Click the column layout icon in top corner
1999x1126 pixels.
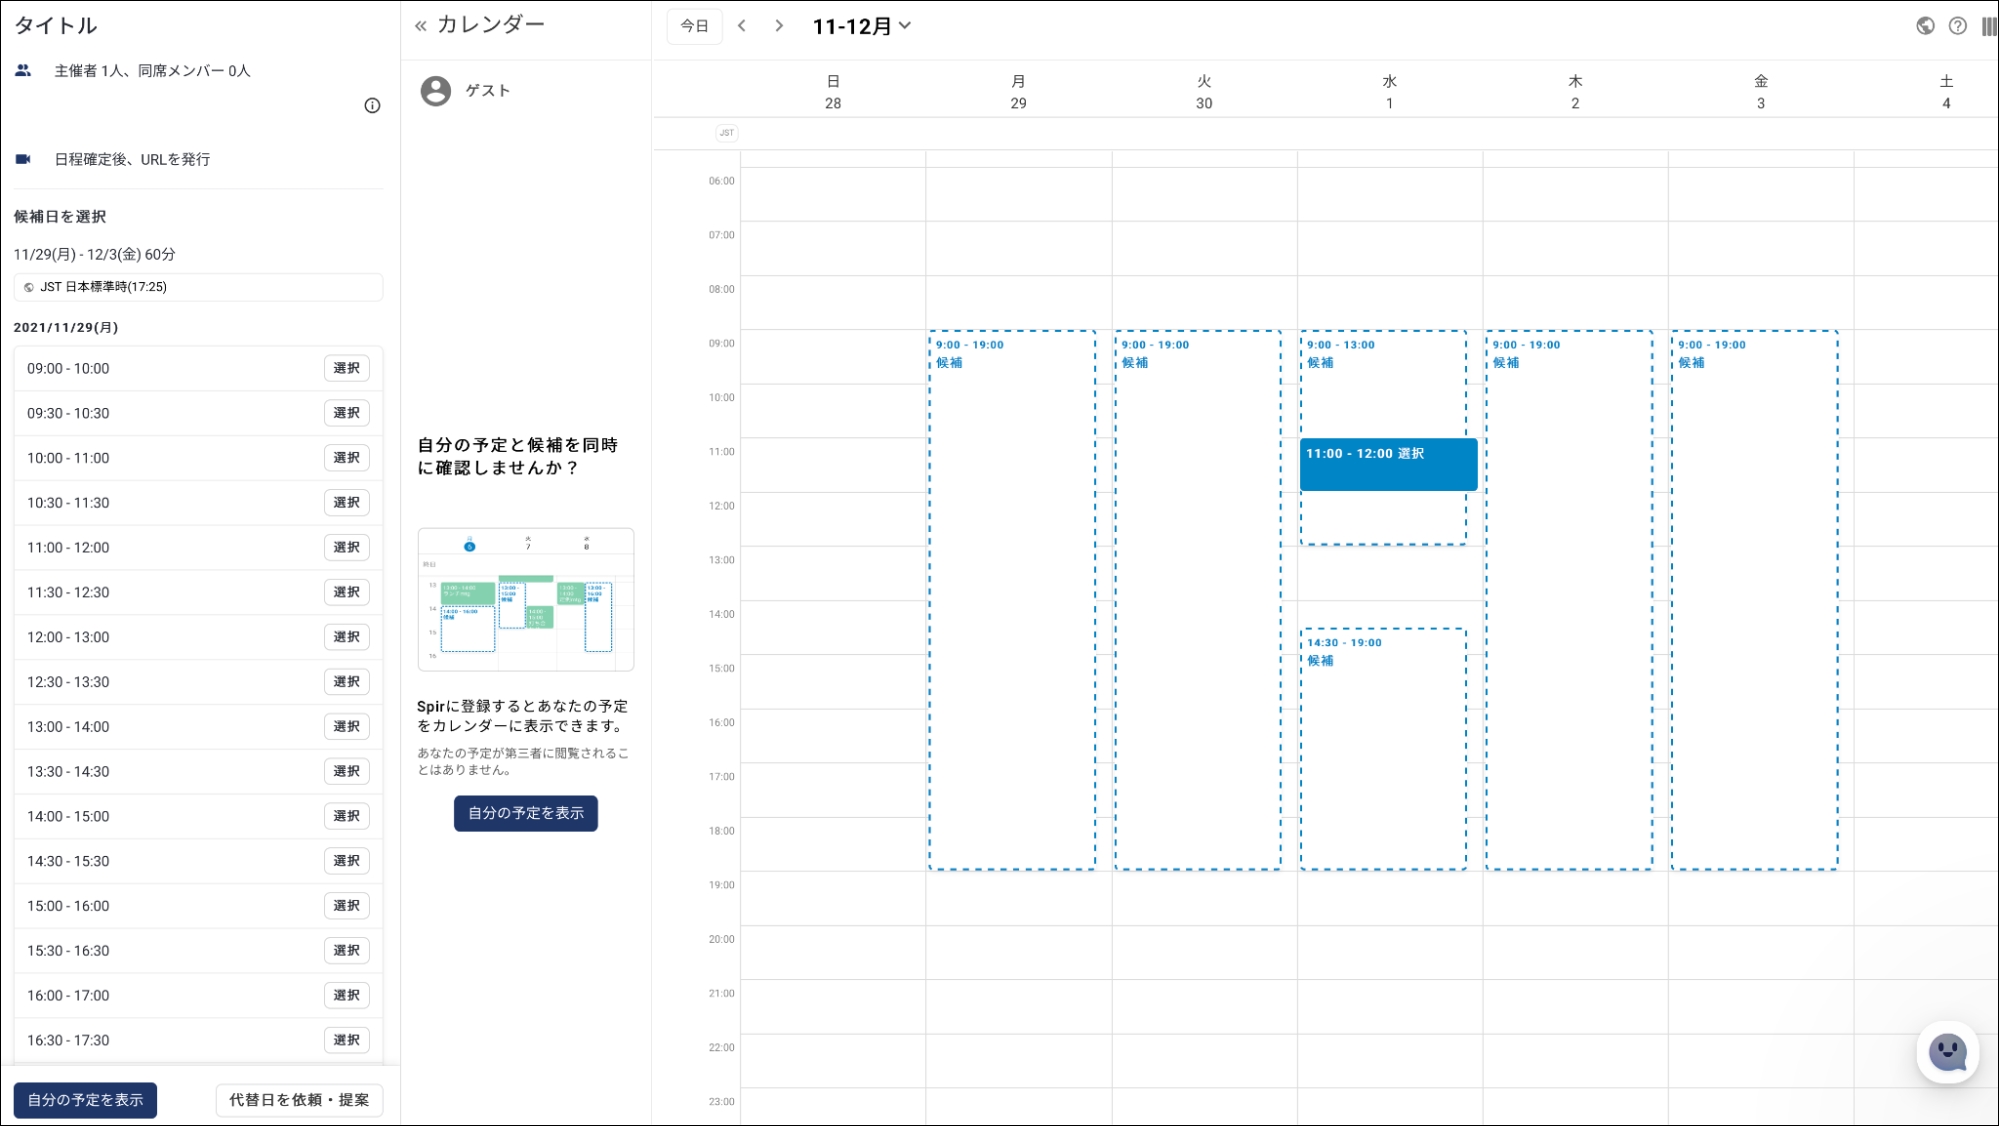click(1988, 27)
